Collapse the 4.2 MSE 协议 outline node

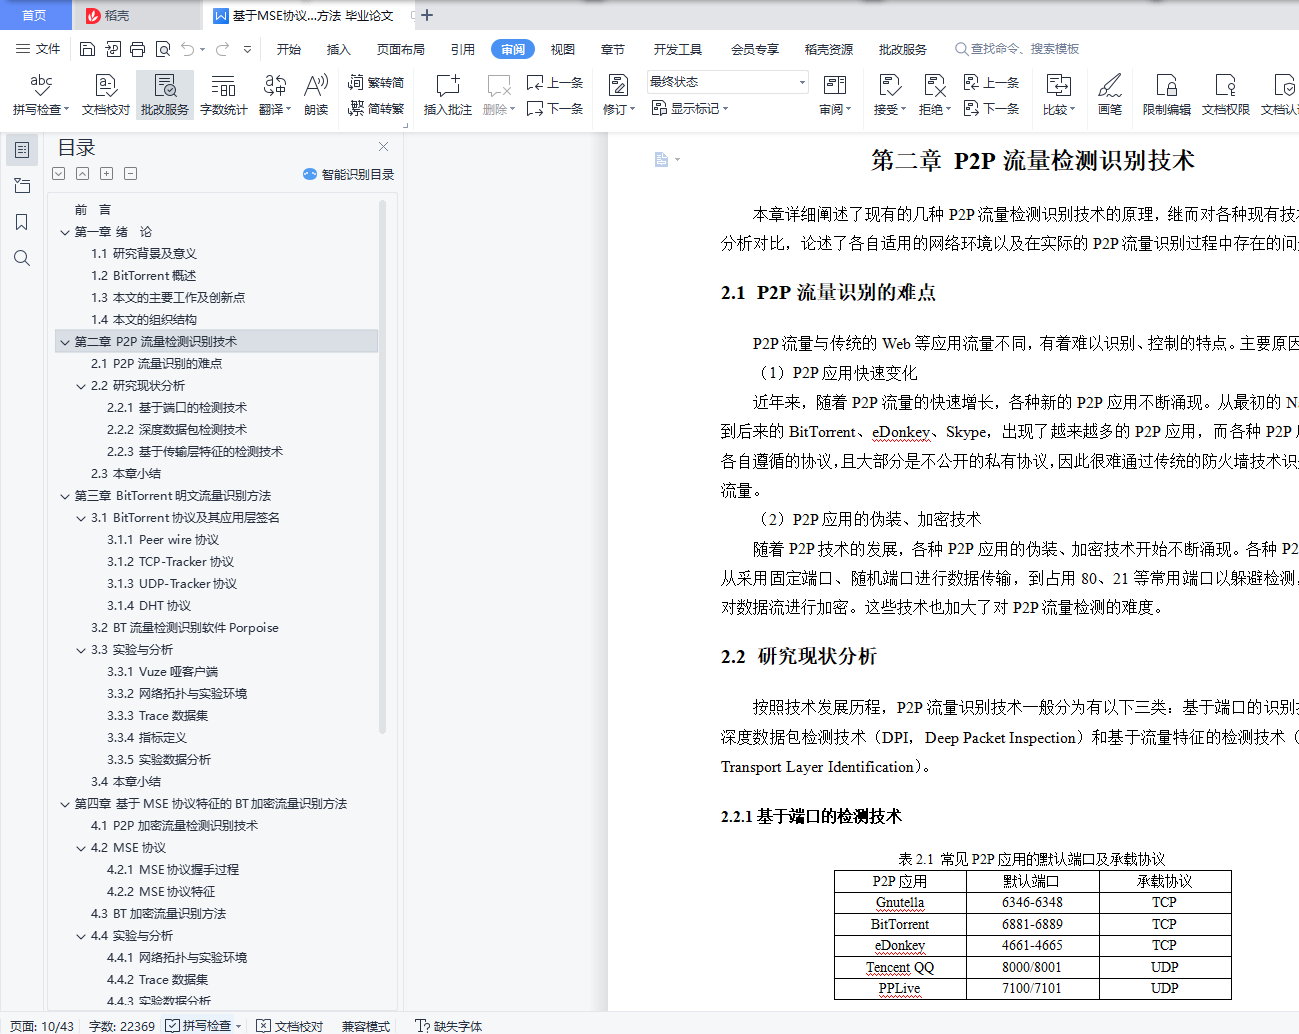(x=81, y=848)
